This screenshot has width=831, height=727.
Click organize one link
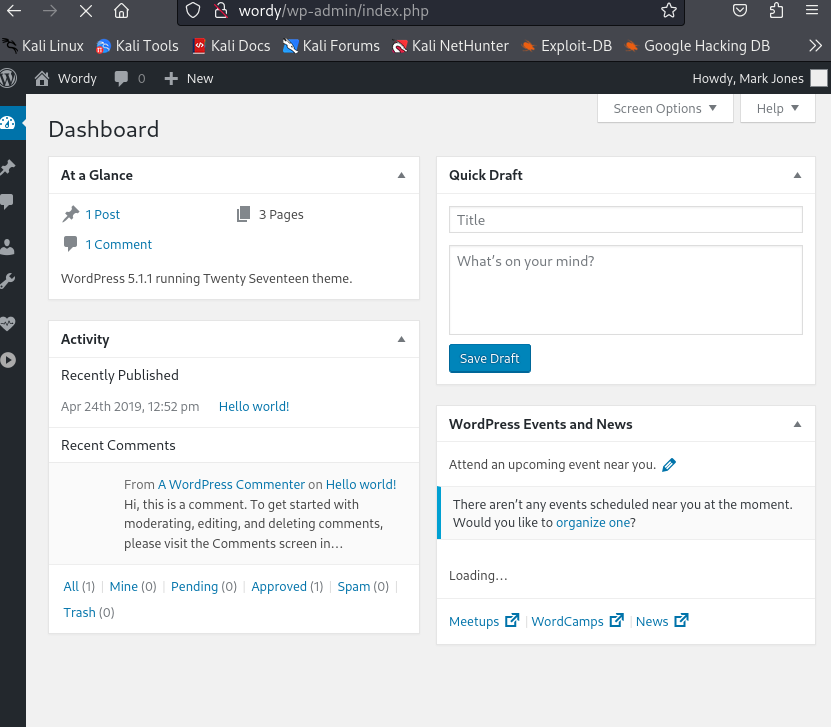593,522
